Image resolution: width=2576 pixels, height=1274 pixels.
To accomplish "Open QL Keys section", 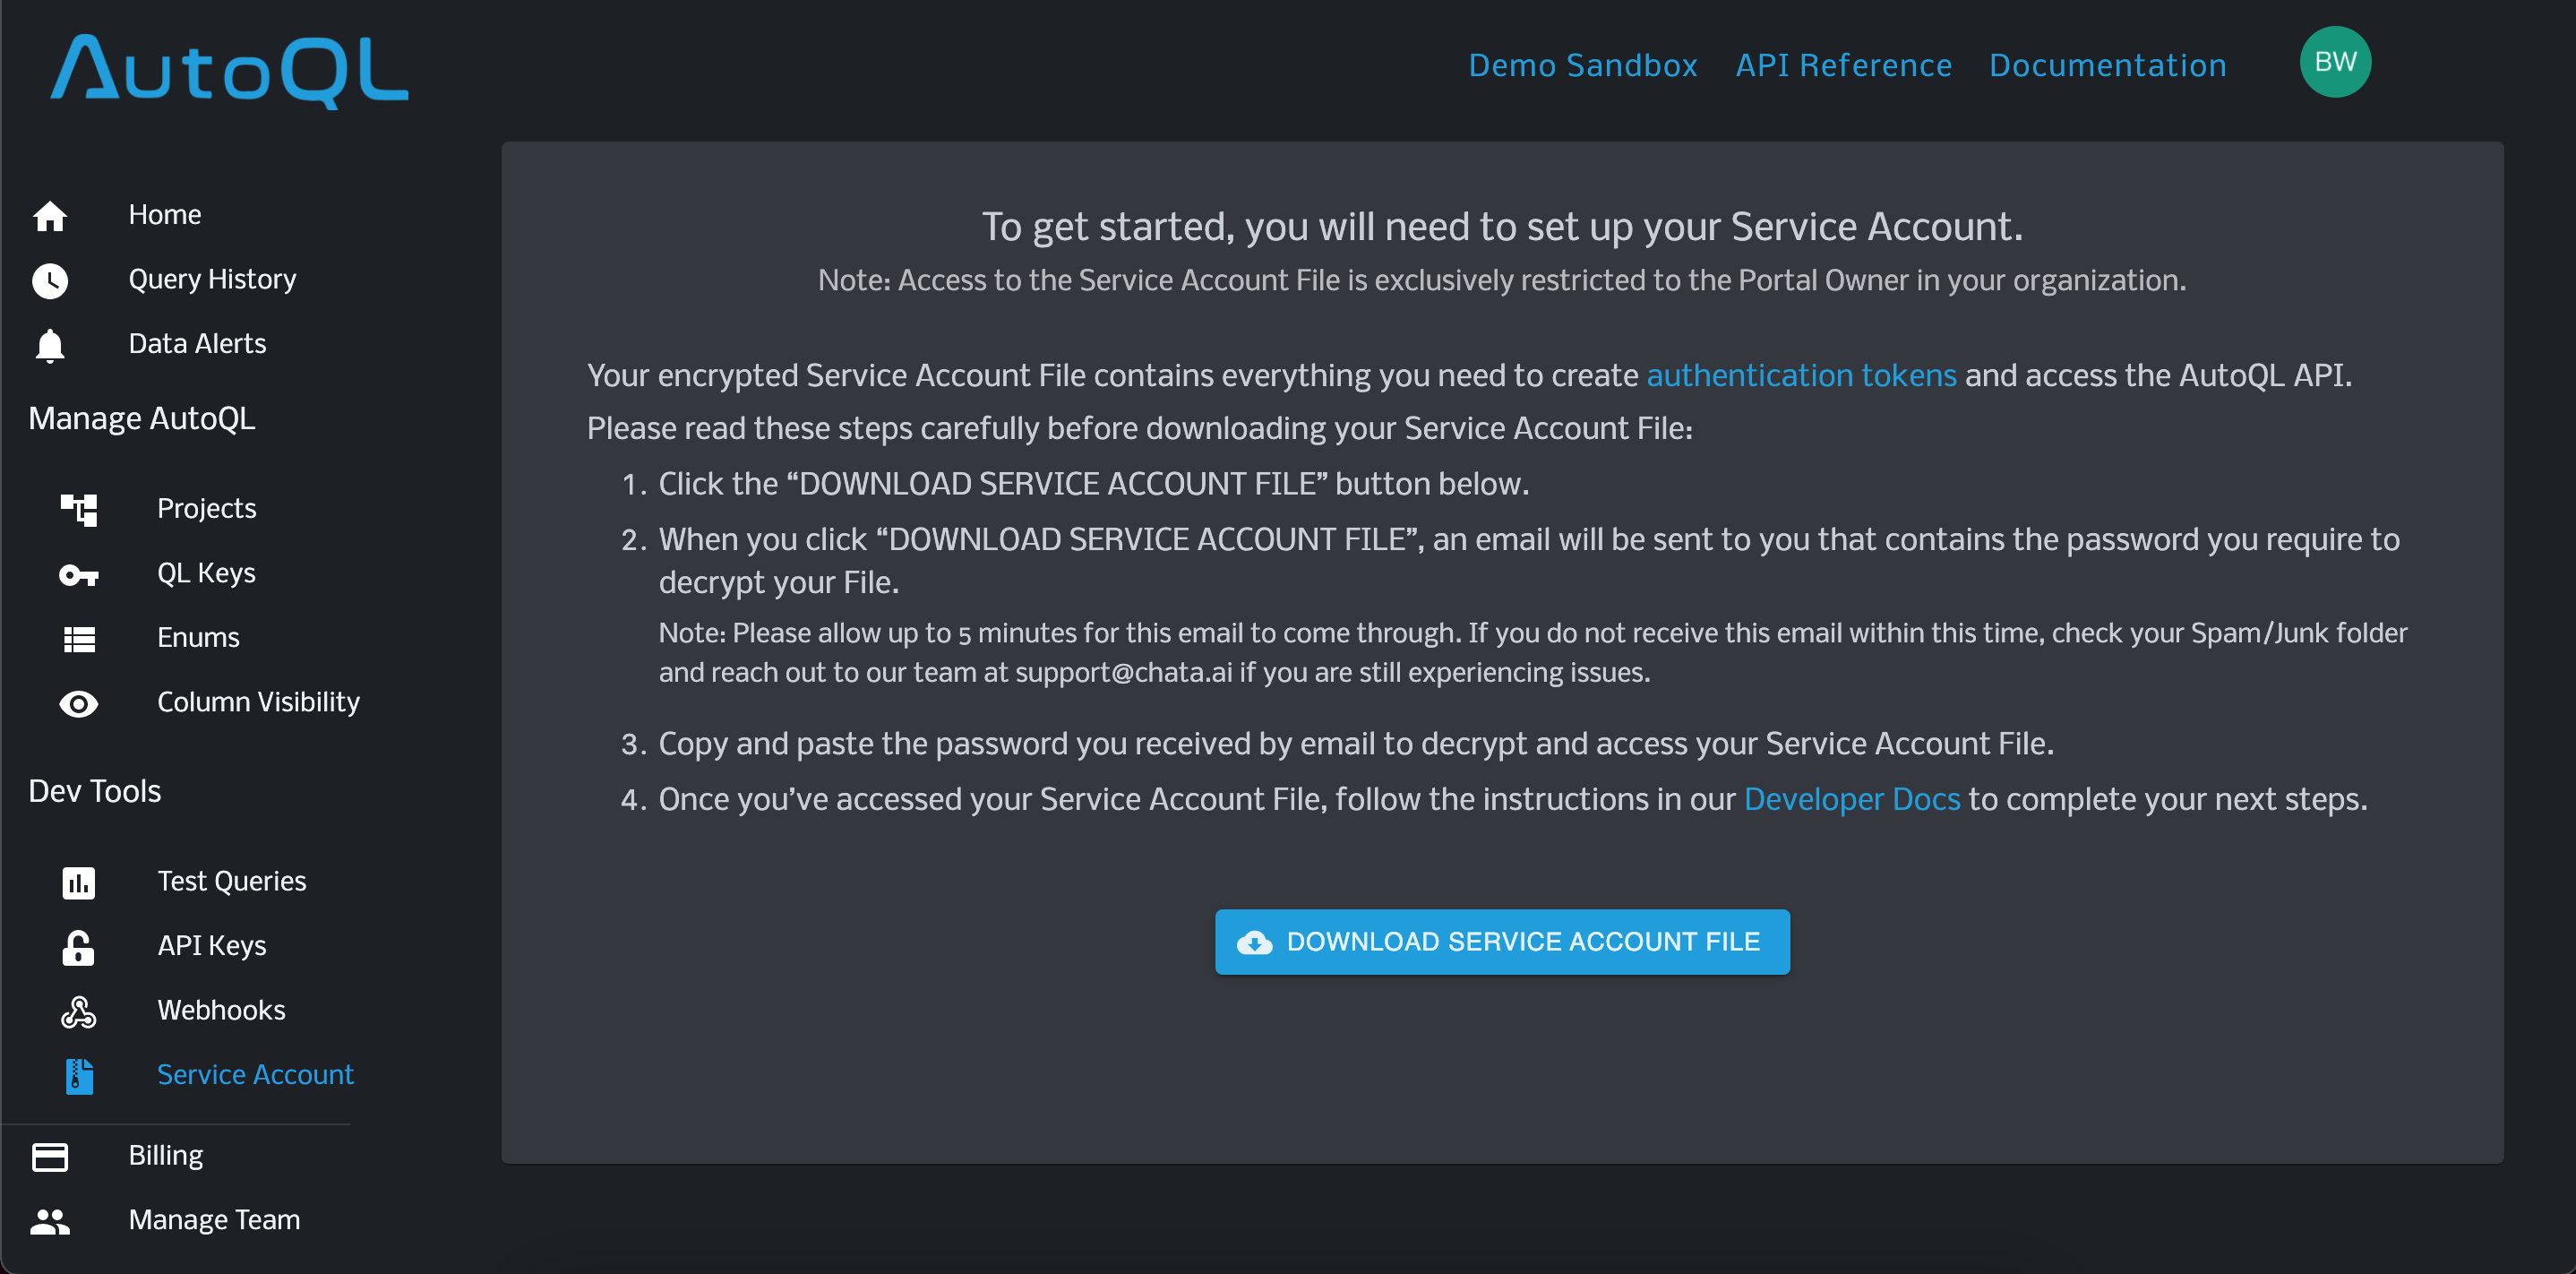I will coord(206,573).
